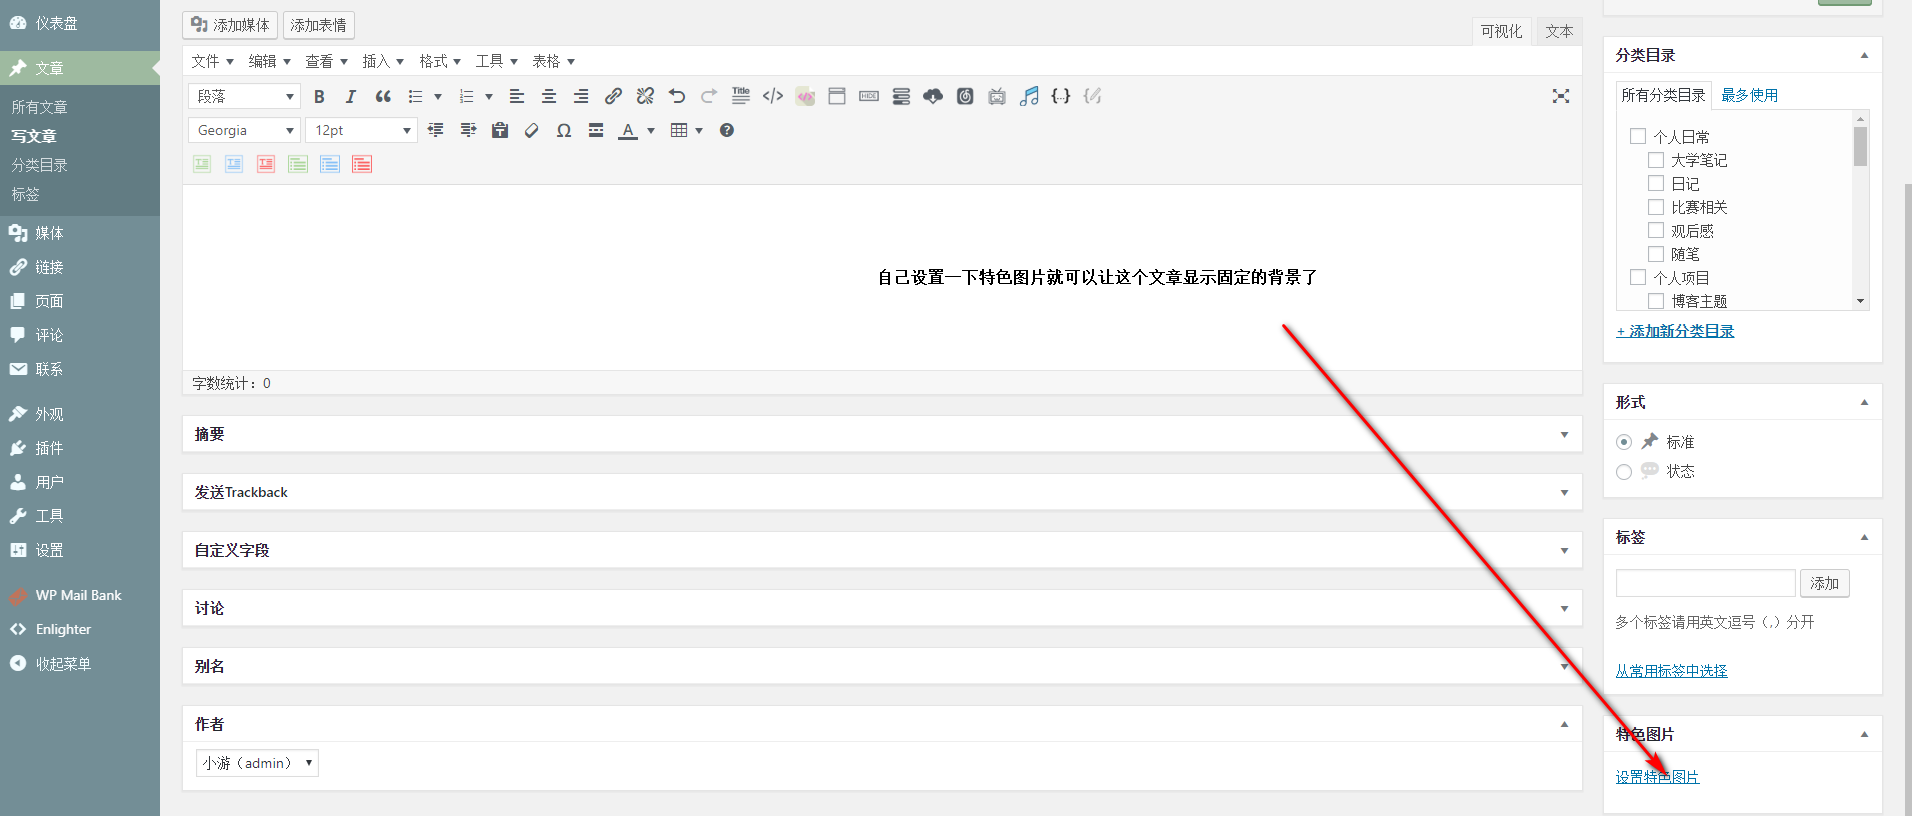Click the Enlighter curly braces icon
The image size is (1912, 816).
1061,96
